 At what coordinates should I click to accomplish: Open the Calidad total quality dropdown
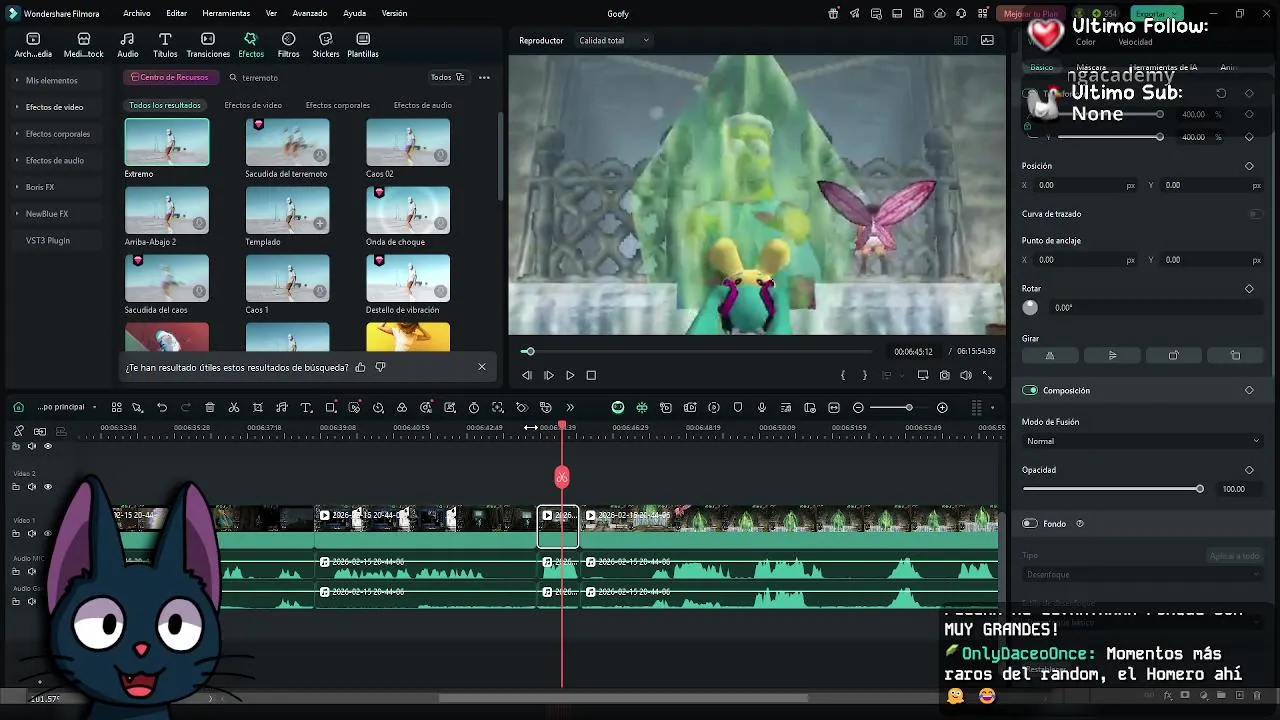click(x=614, y=40)
